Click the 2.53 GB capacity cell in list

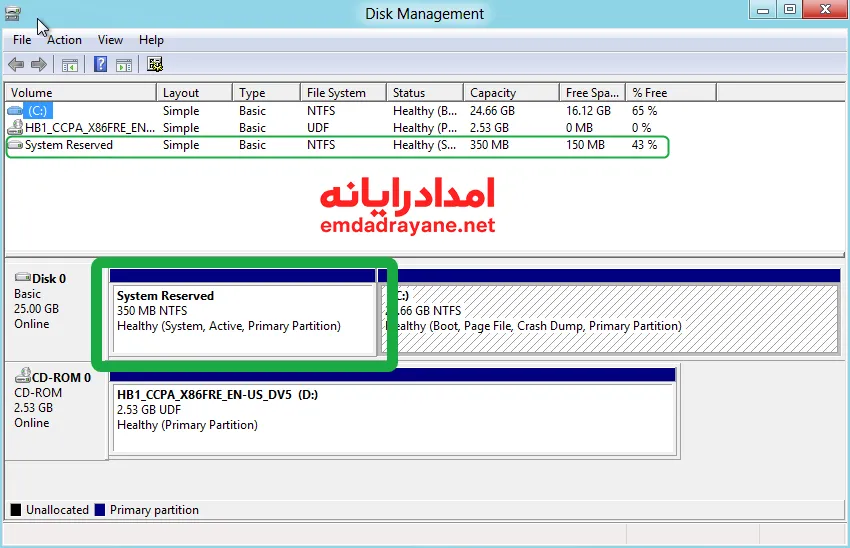click(489, 128)
